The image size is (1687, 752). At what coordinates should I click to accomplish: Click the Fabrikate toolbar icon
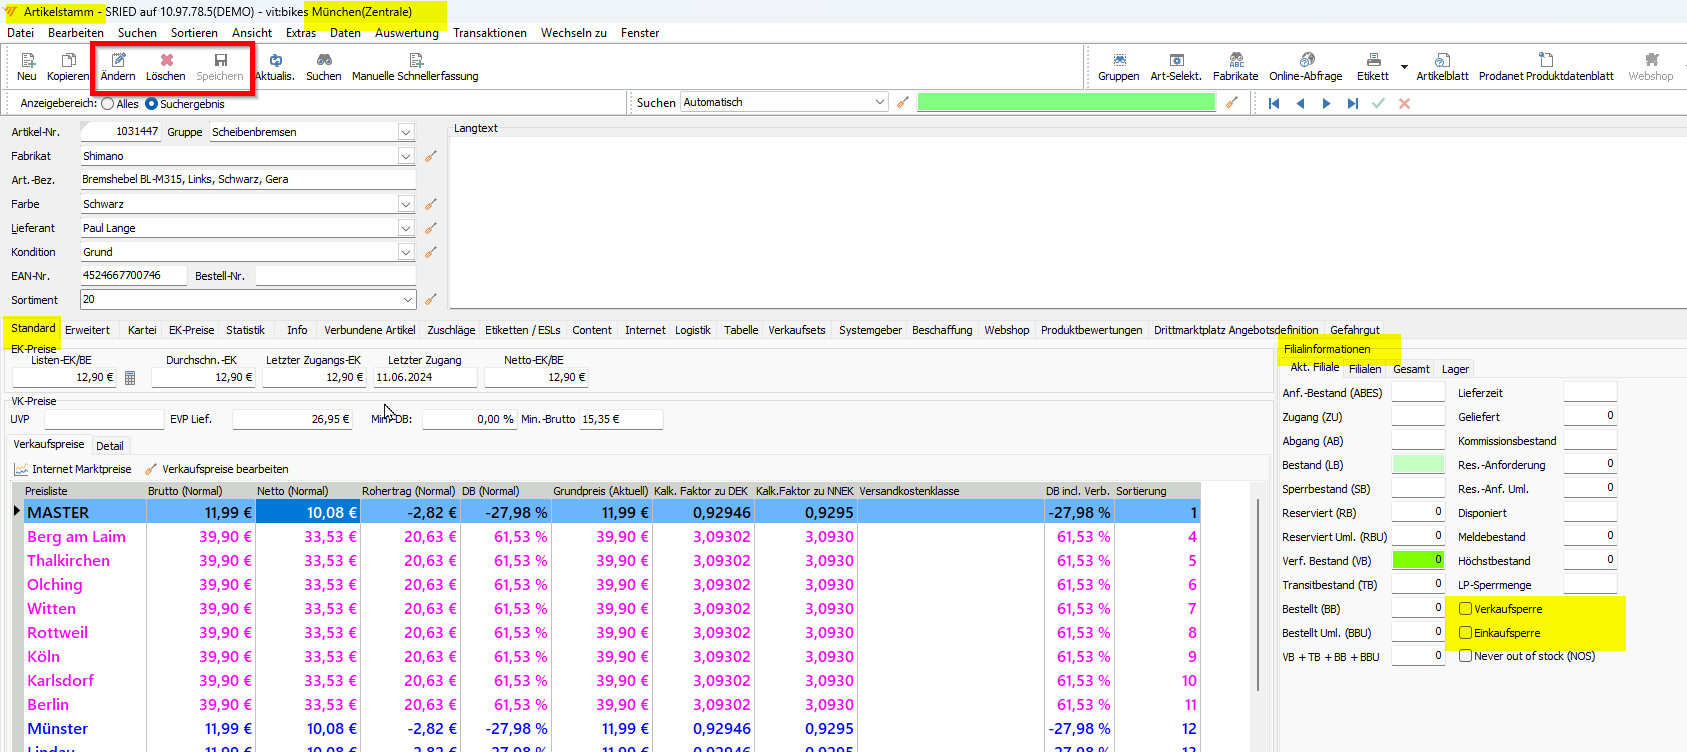pos(1236,61)
